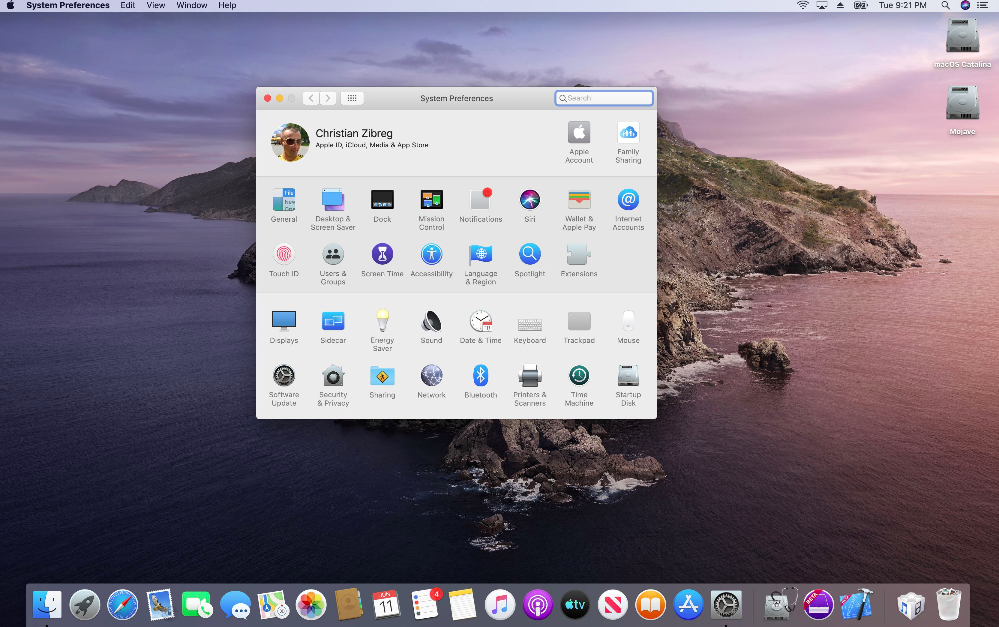This screenshot has width=999, height=627.
Task: Open the Sidecar settings pane
Action: tap(333, 322)
